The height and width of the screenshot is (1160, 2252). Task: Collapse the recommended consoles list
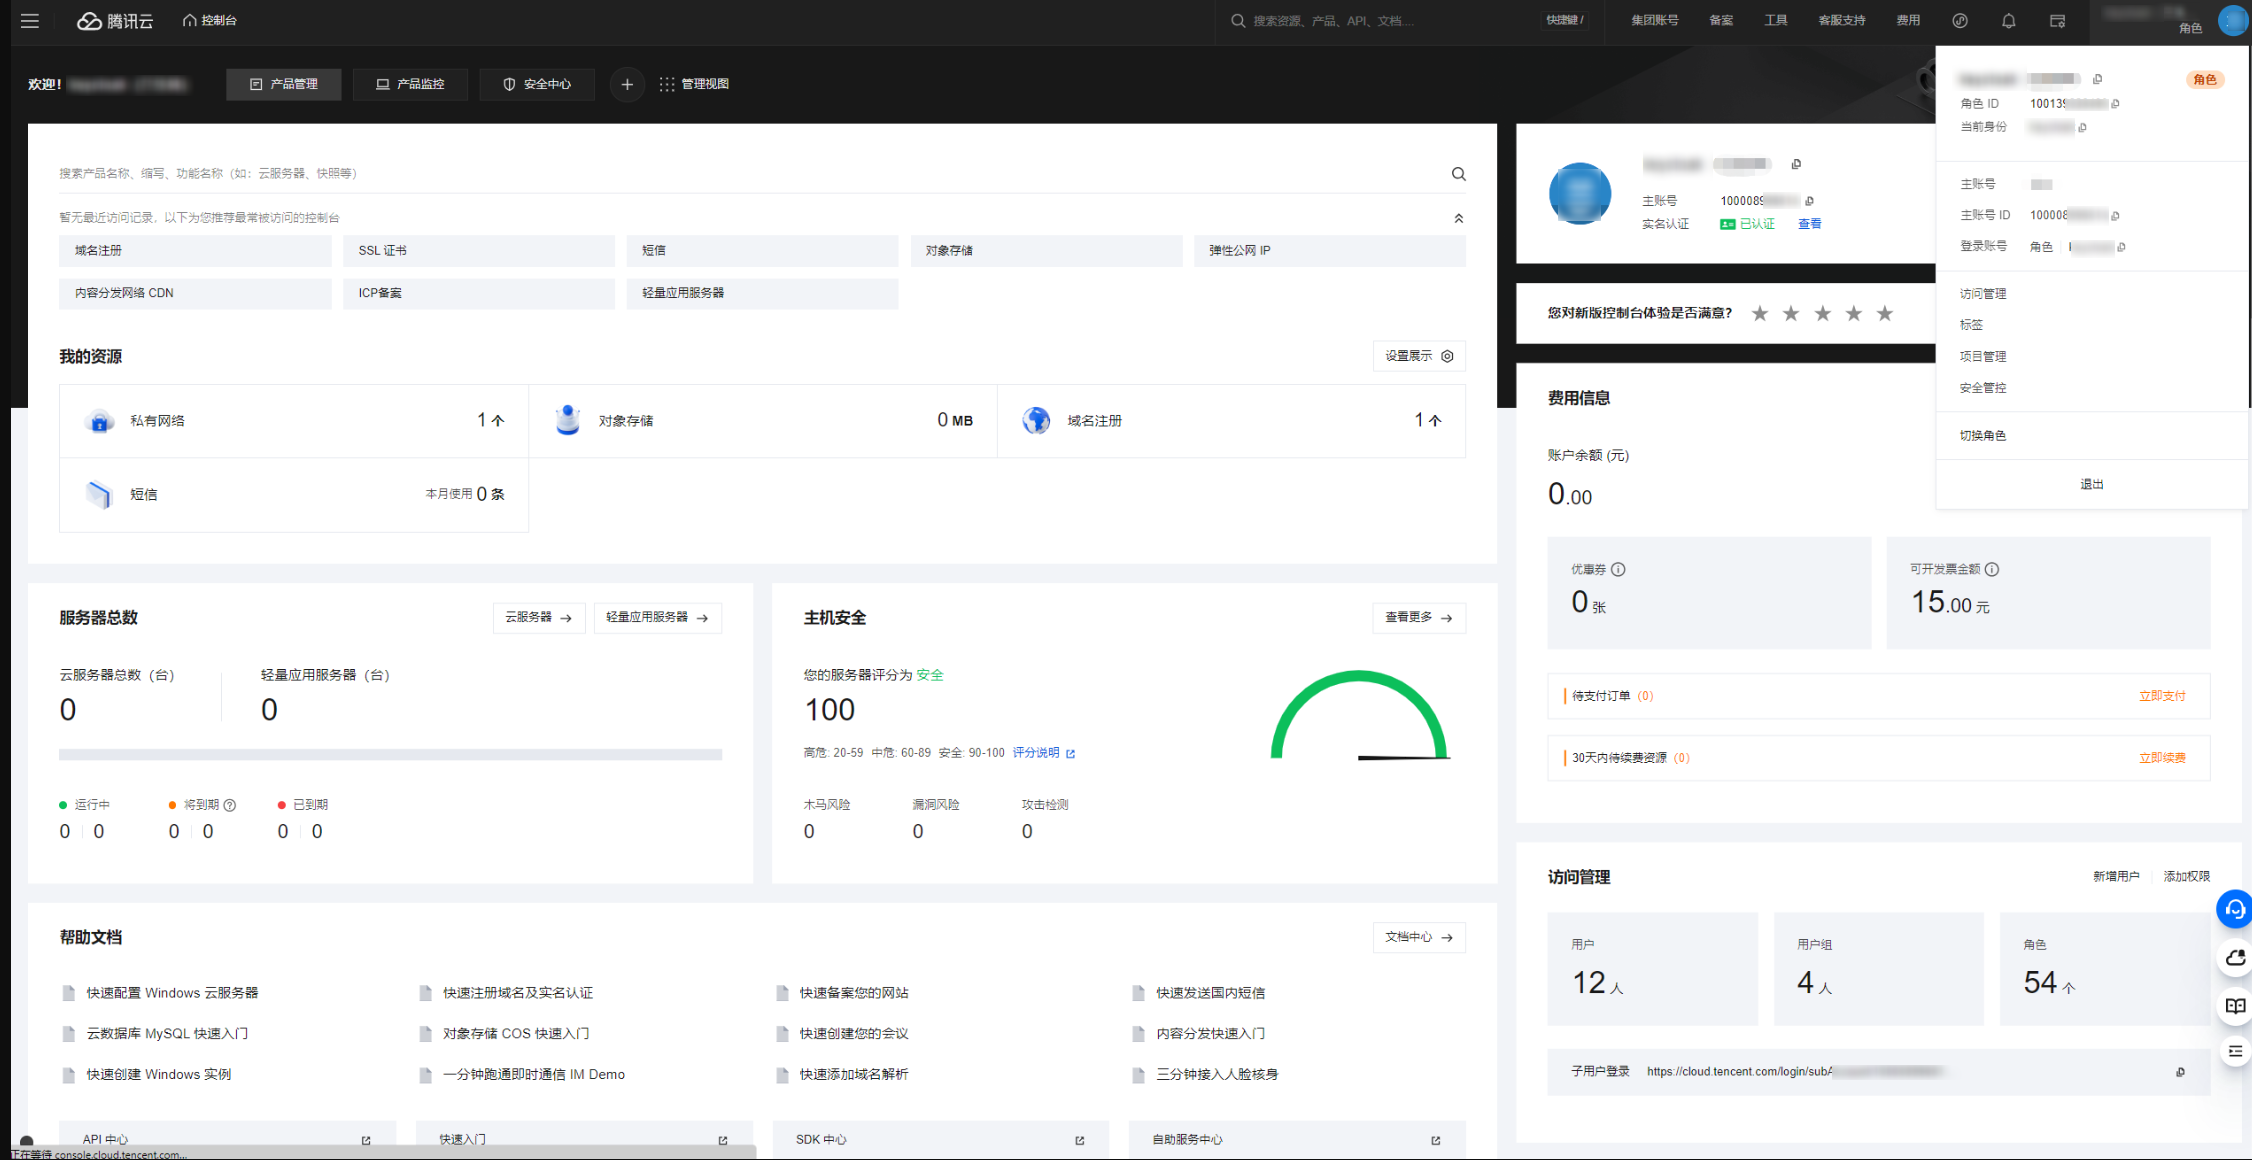coord(1458,218)
